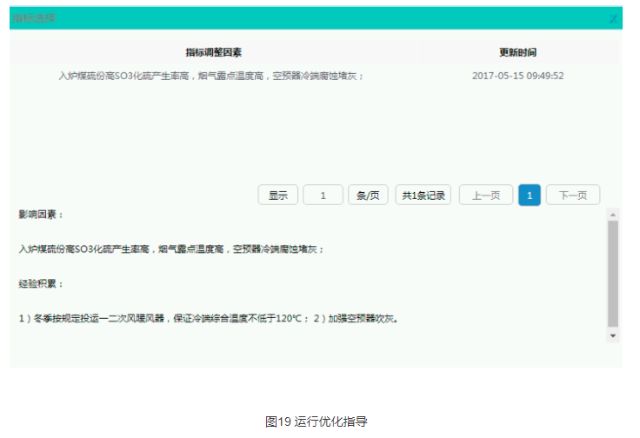Click the 影响因素 label
Screen dimensions: 640x438
(41, 214)
